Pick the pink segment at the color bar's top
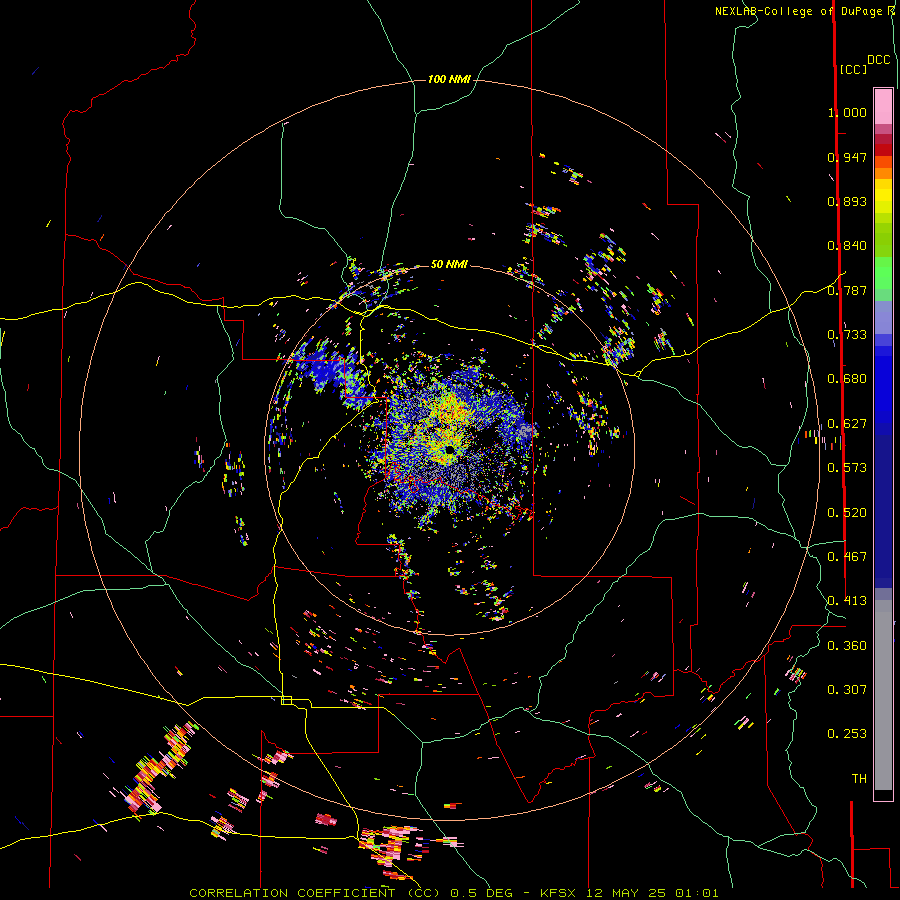 (883, 106)
